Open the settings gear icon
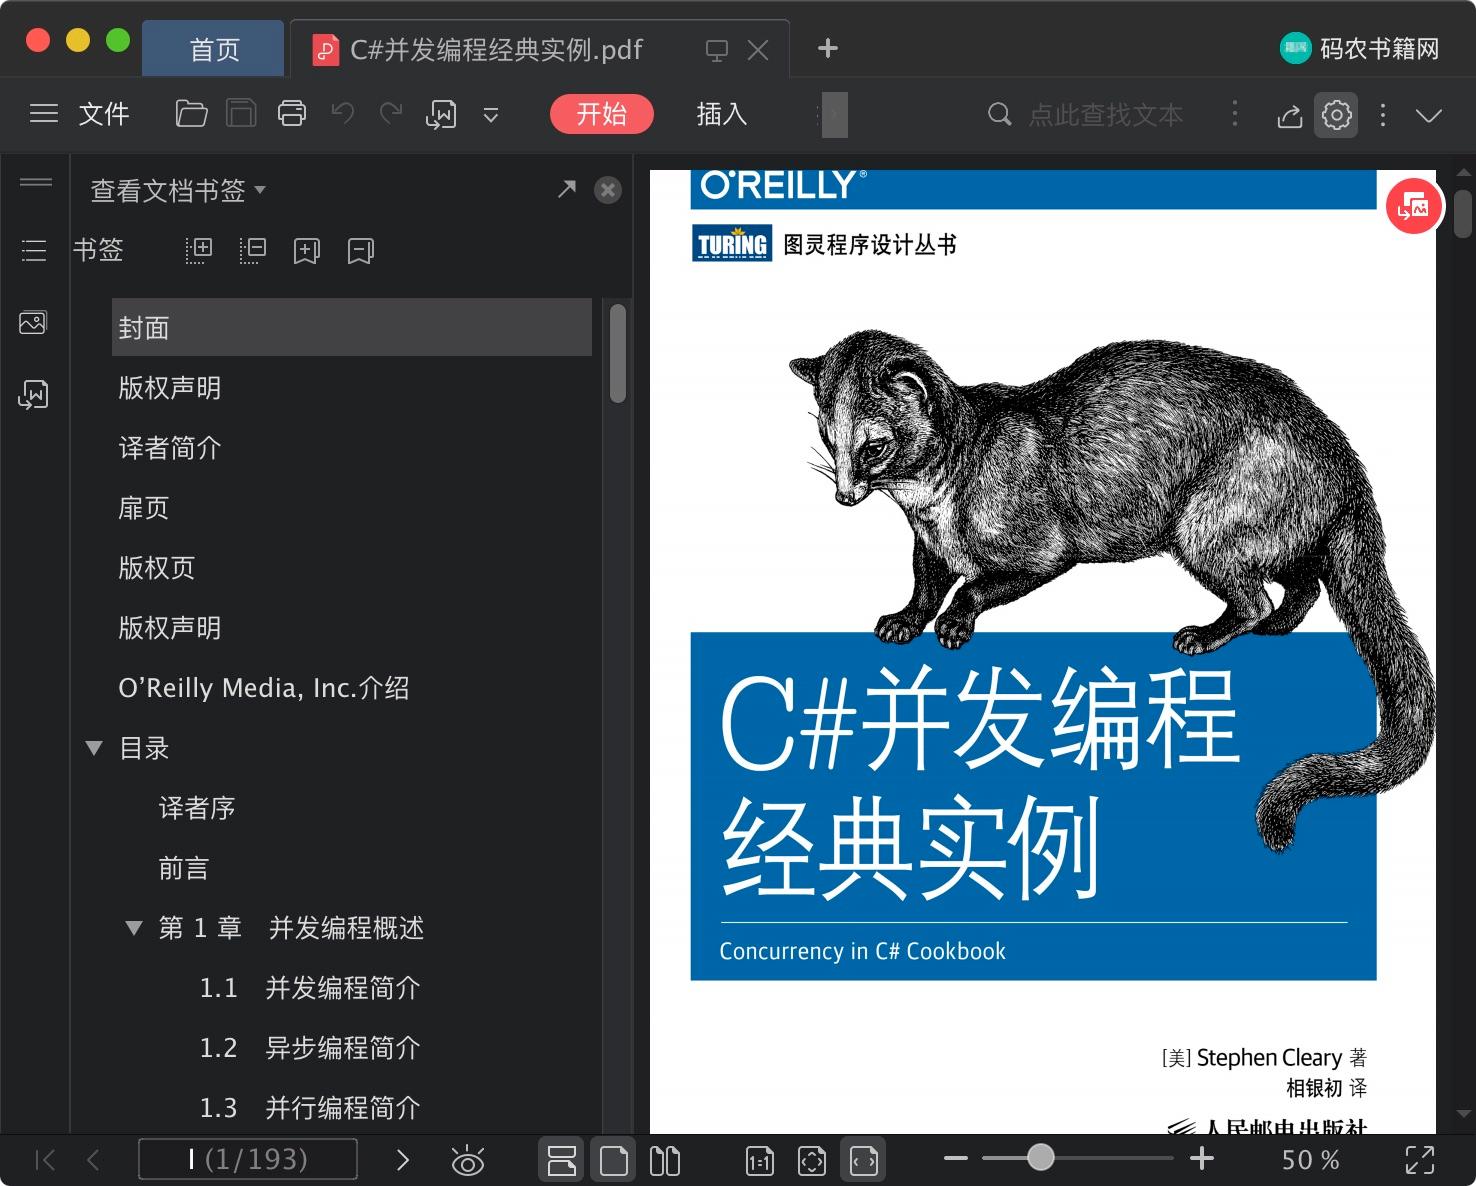This screenshot has width=1476, height=1186. point(1336,114)
